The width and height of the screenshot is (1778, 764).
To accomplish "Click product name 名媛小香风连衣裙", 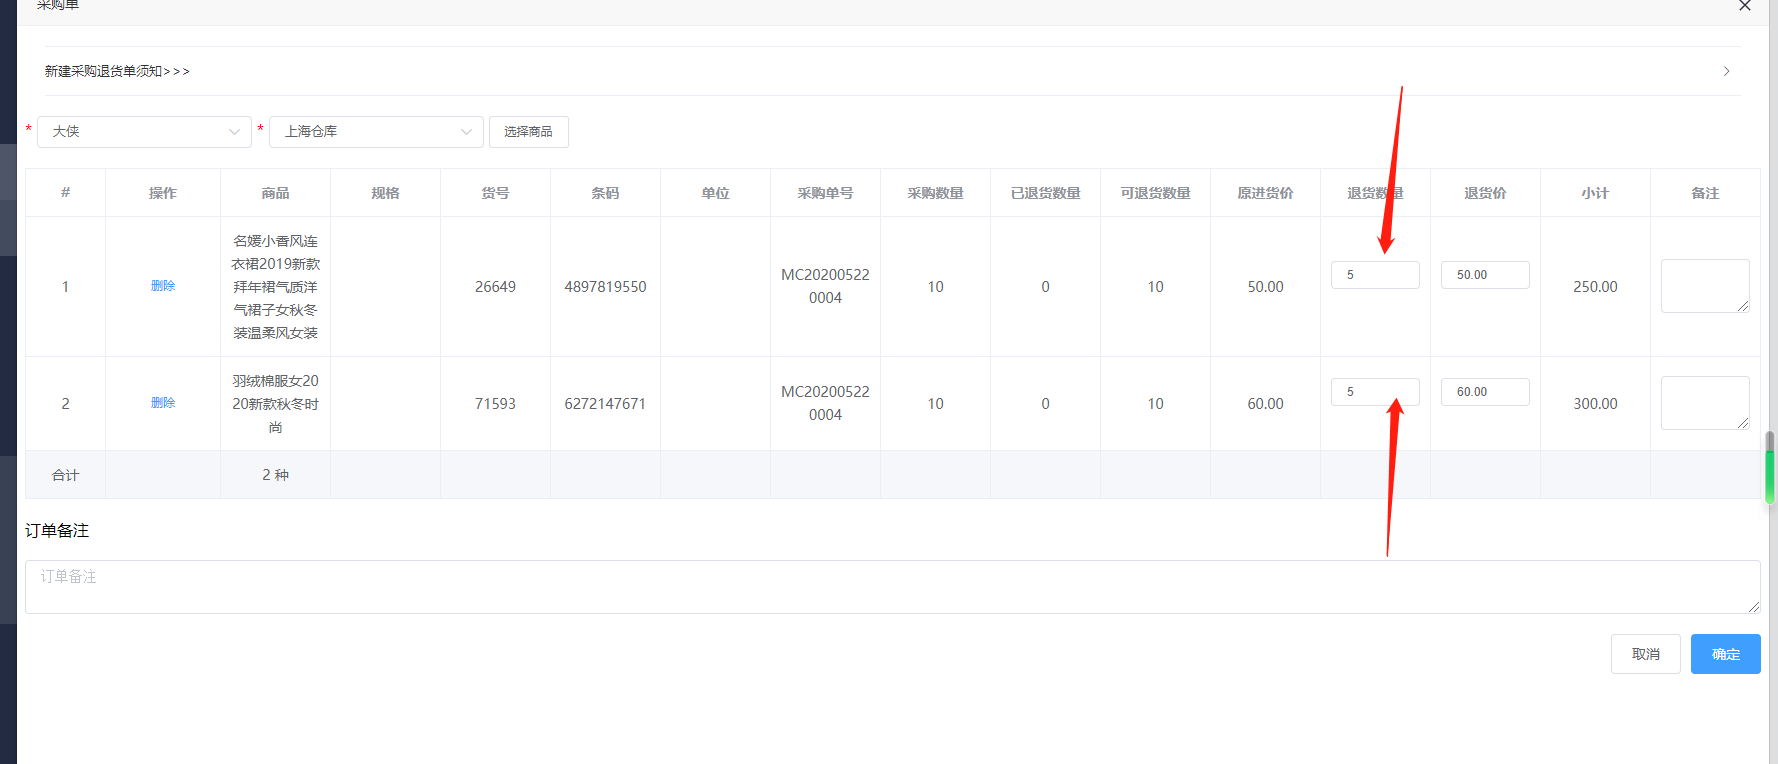I will (275, 287).
